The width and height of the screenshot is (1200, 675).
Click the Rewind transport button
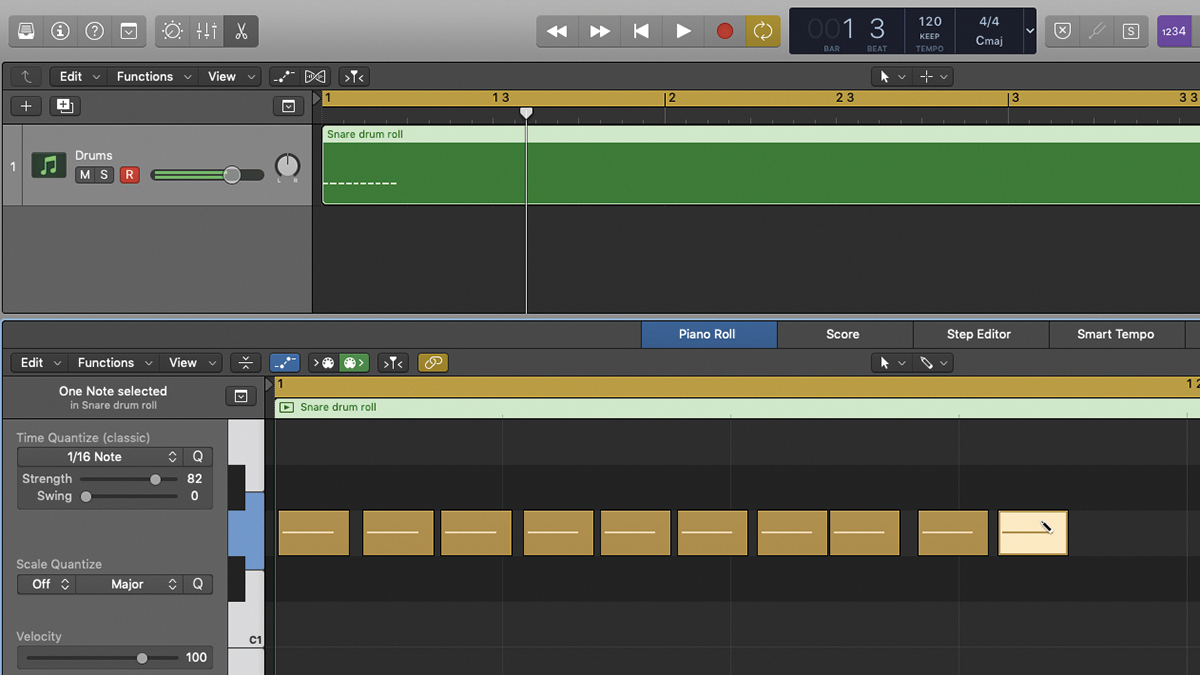pyautogui.click(x=557, y=31)
